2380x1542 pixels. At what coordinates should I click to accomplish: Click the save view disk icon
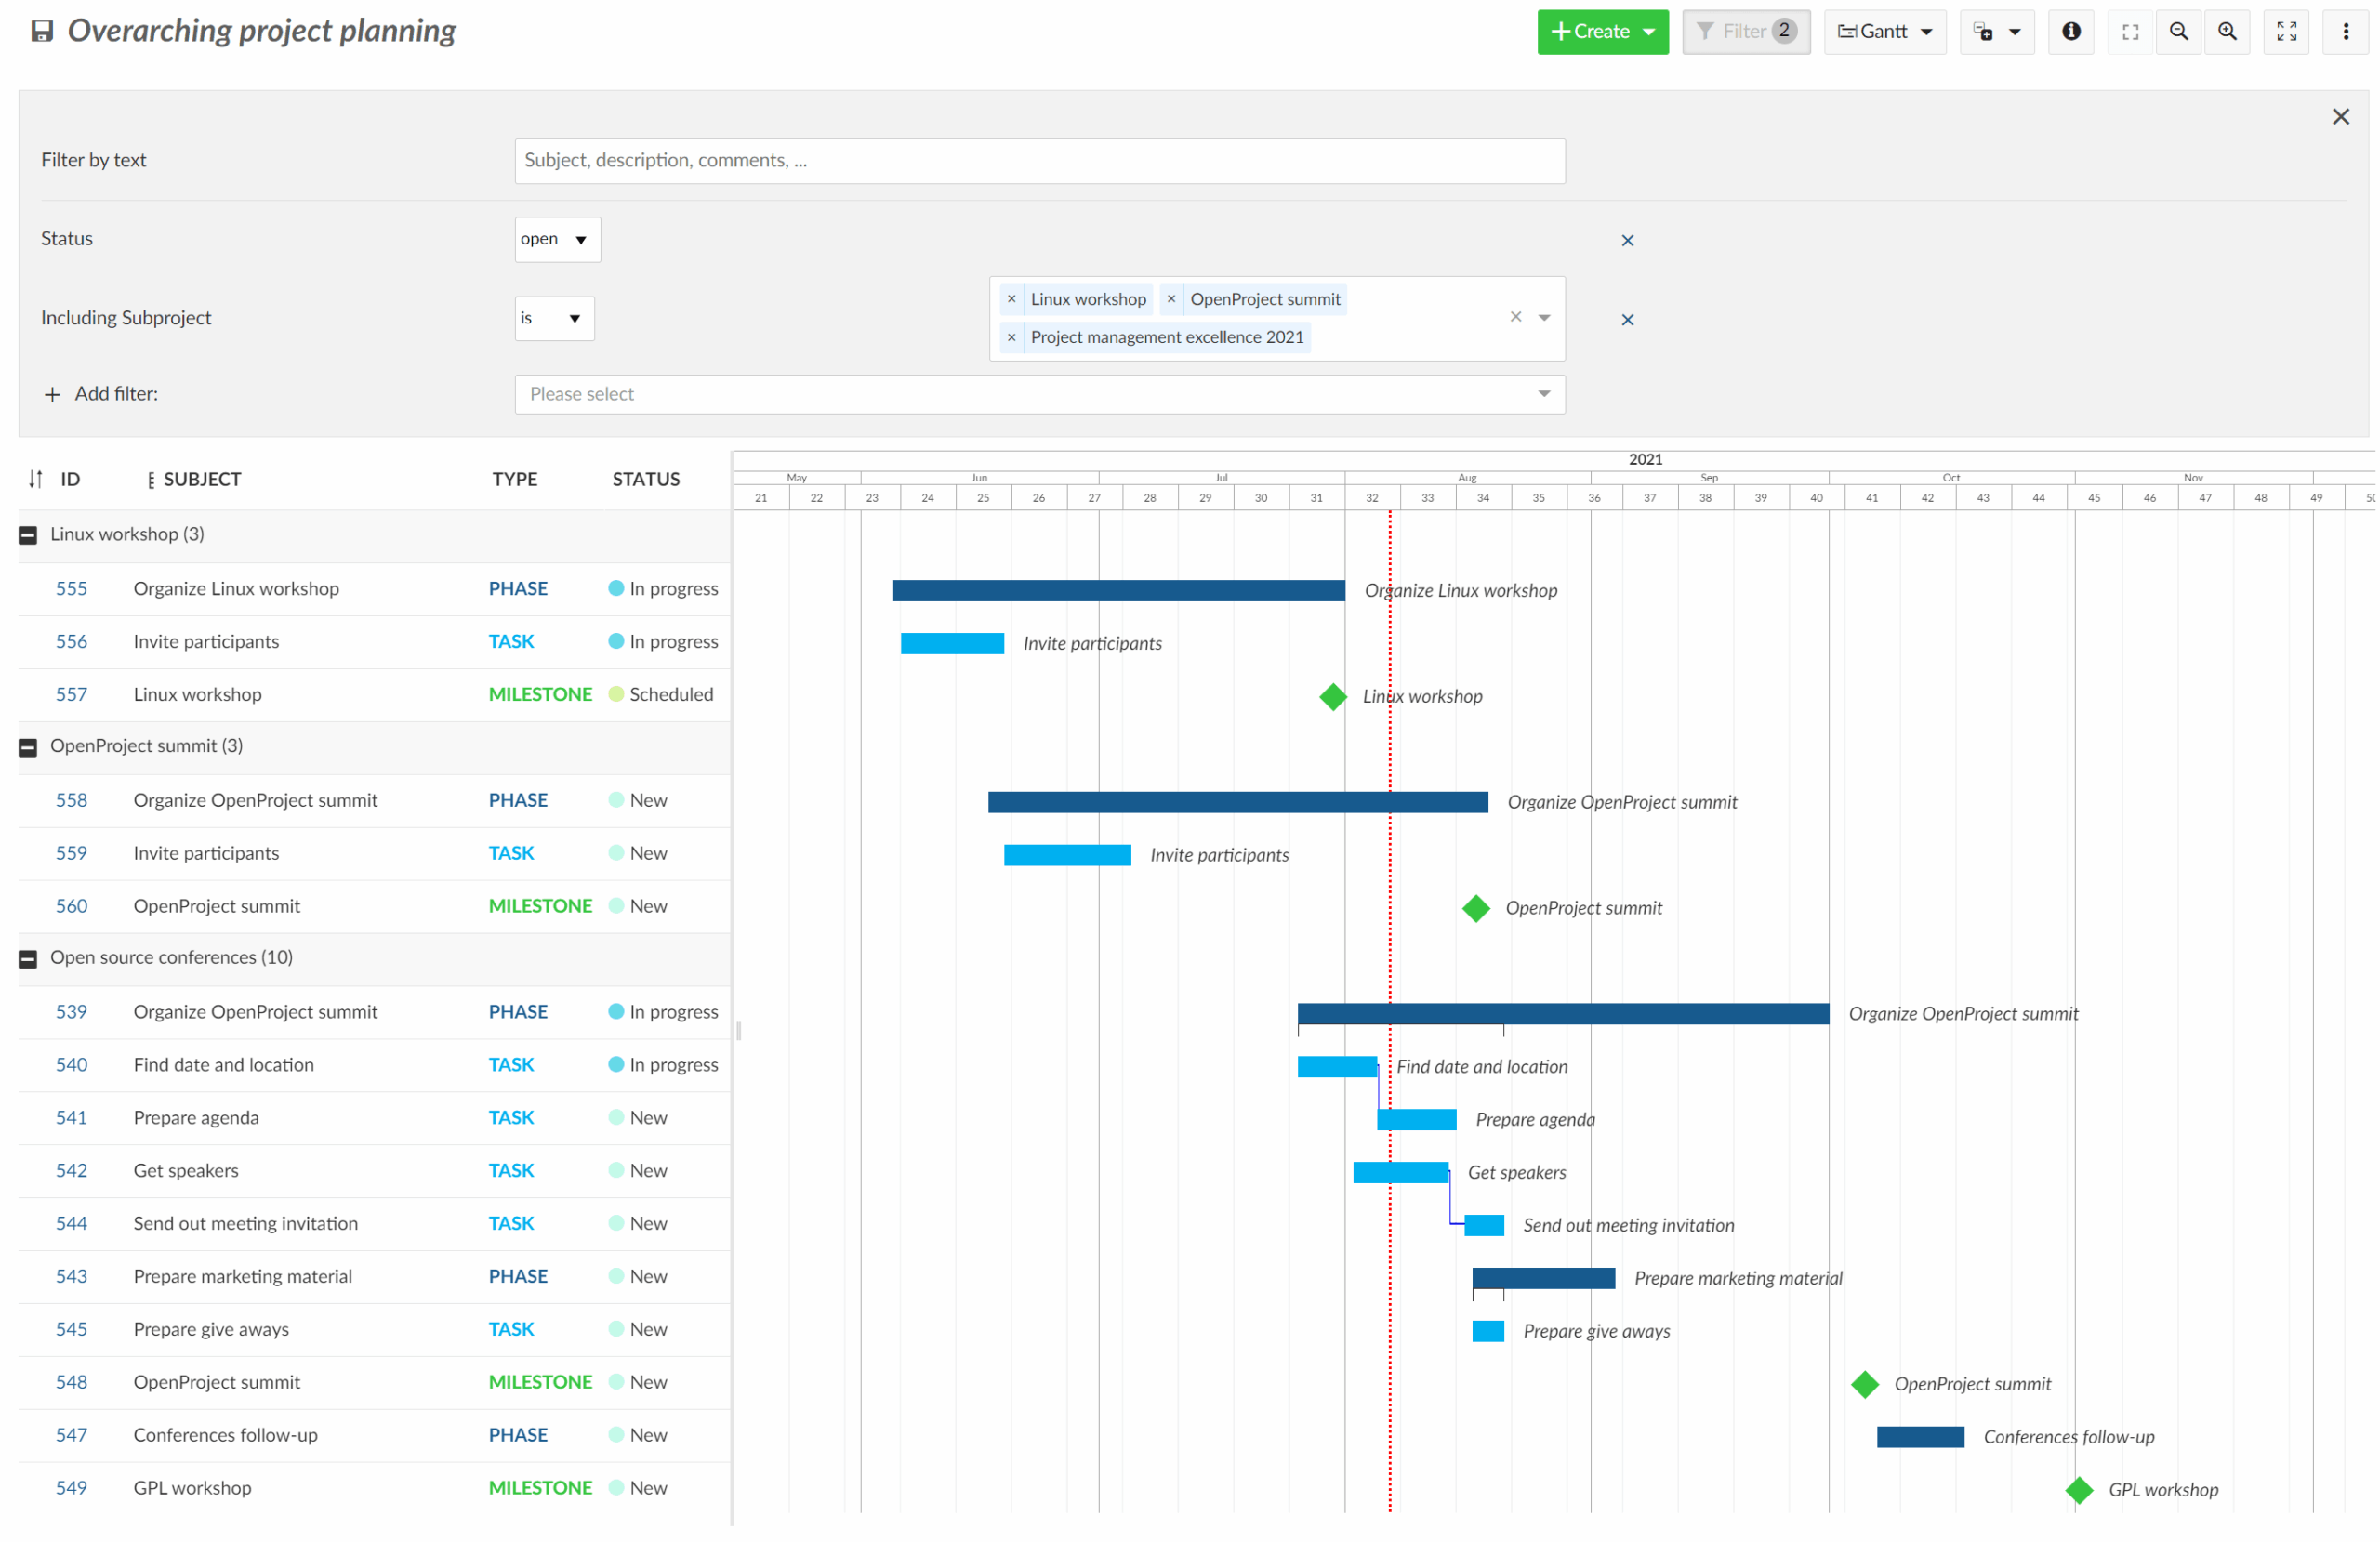click(x=41, y=31)
